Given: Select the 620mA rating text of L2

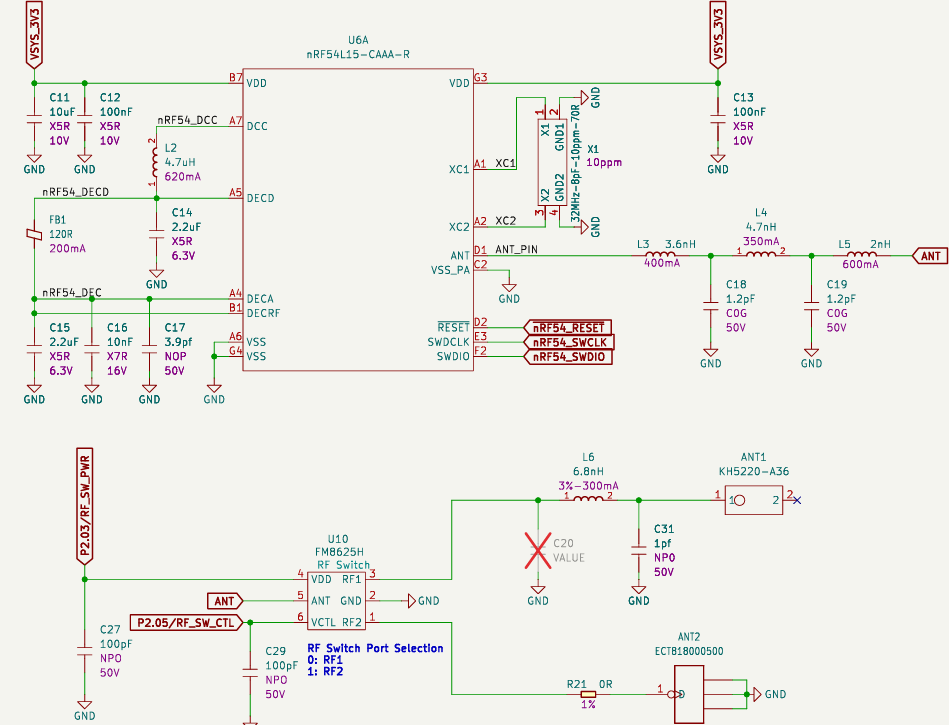Looking at the screenshot, I should click(x=183, y=177).
